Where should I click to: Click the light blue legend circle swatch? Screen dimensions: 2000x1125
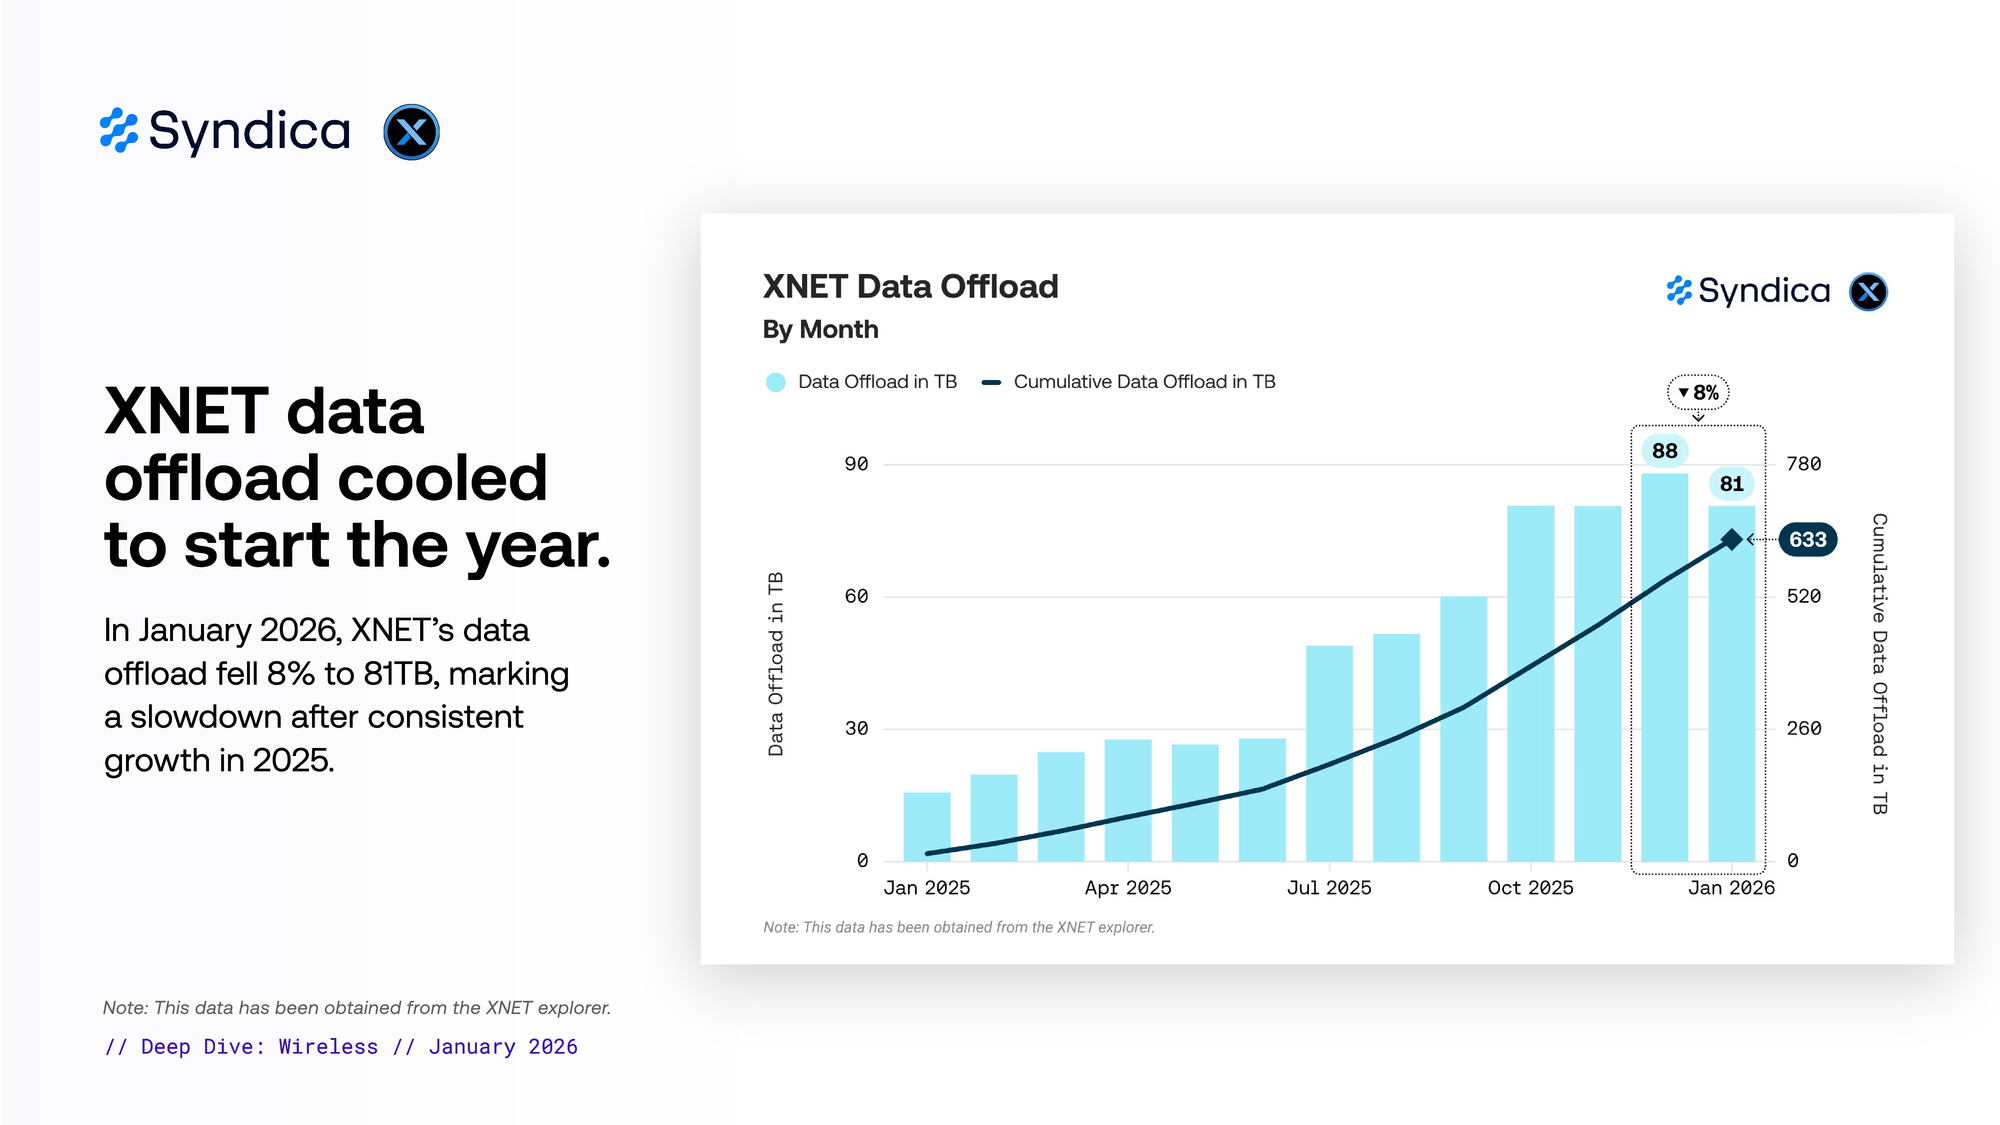click(x=775, y=382)
